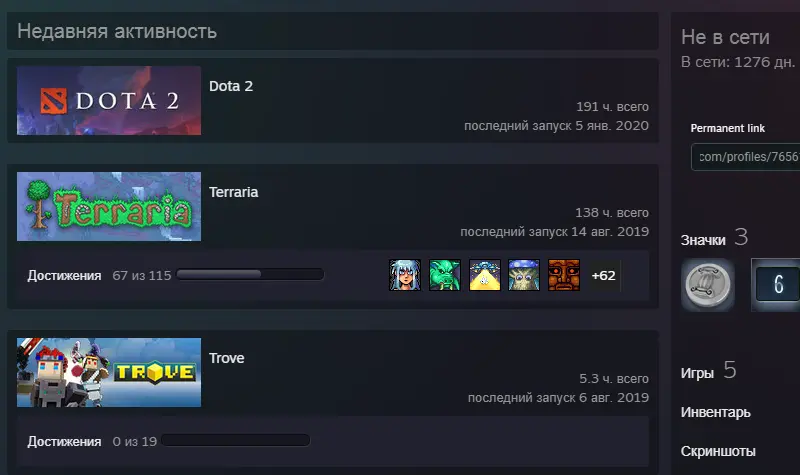Click the Terraria achievements progress bar
Viewport: 800px width, 475px height.
pyautogui.click(x=250, y=274)
